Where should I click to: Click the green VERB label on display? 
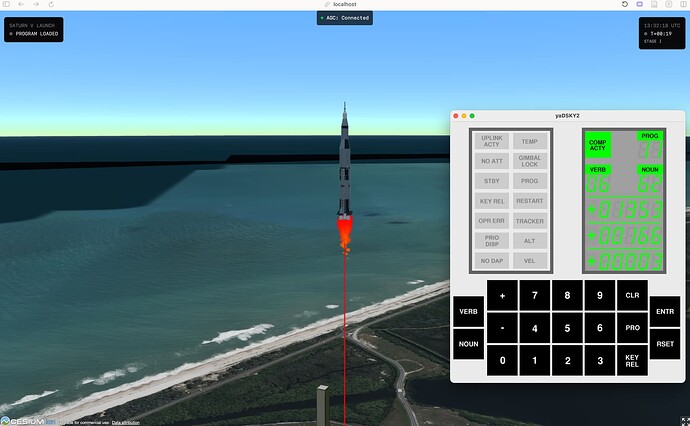(x=598, y=169)
